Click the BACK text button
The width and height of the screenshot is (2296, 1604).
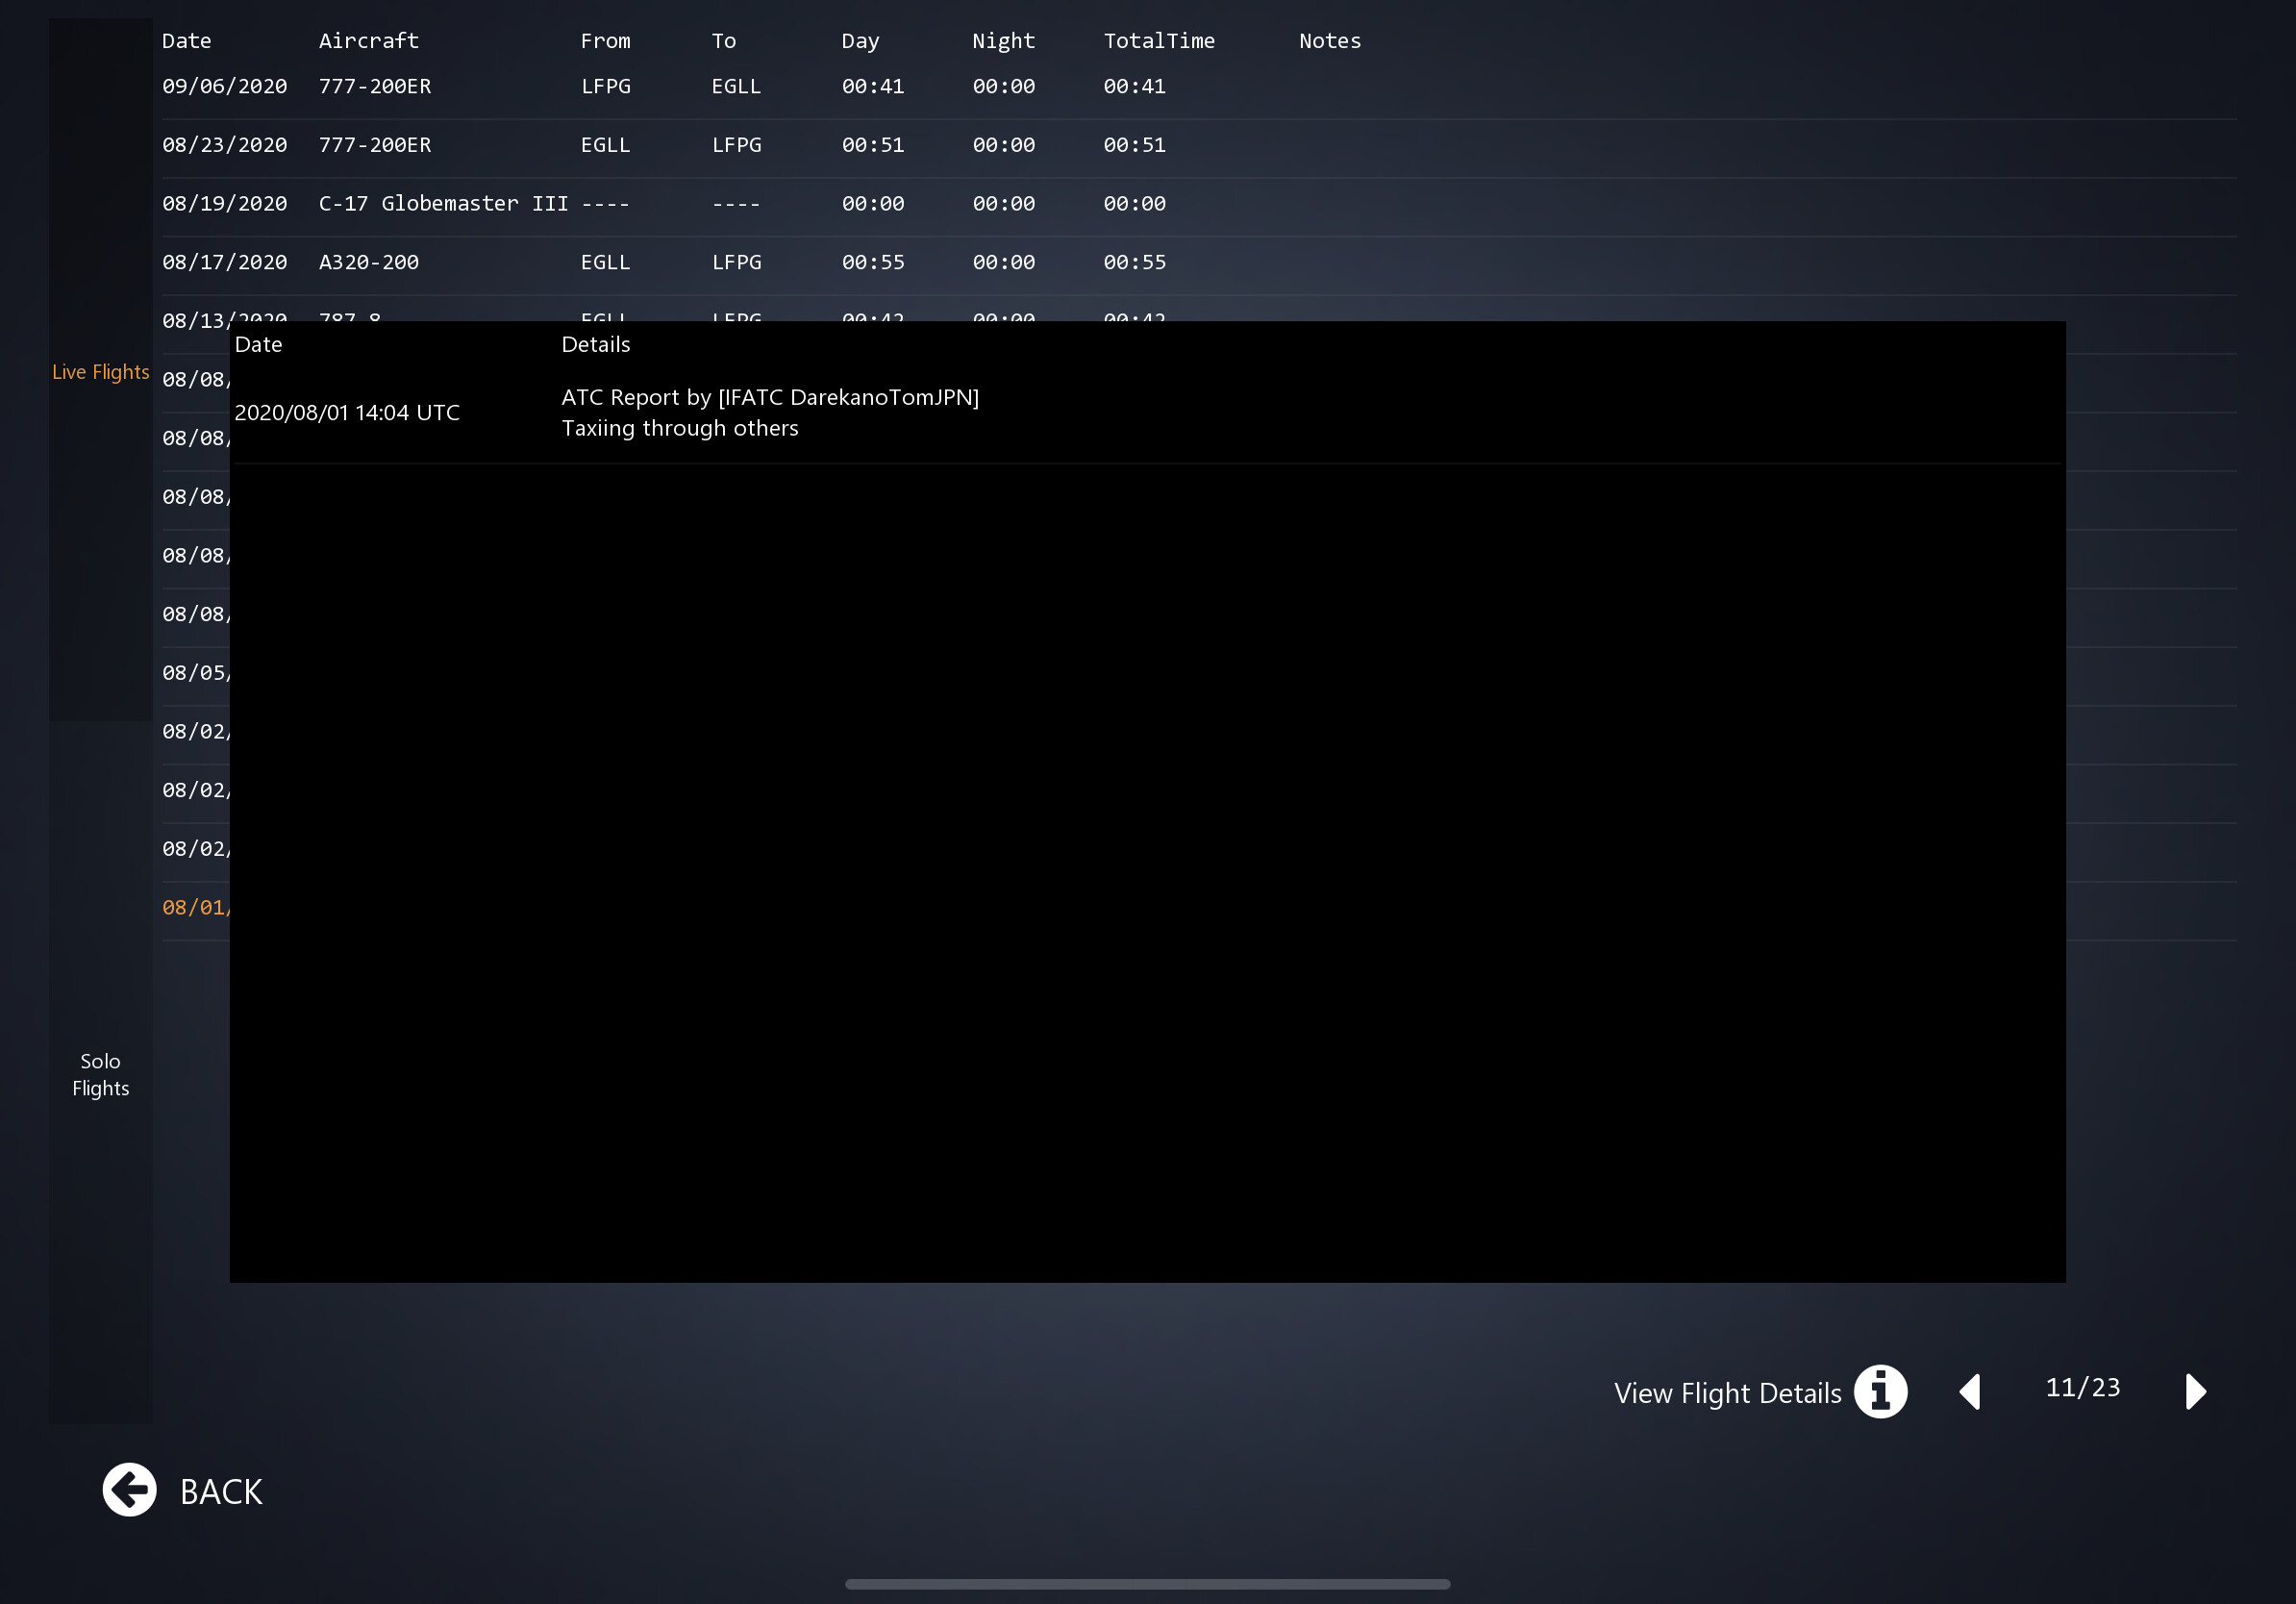coord(221,1491)
